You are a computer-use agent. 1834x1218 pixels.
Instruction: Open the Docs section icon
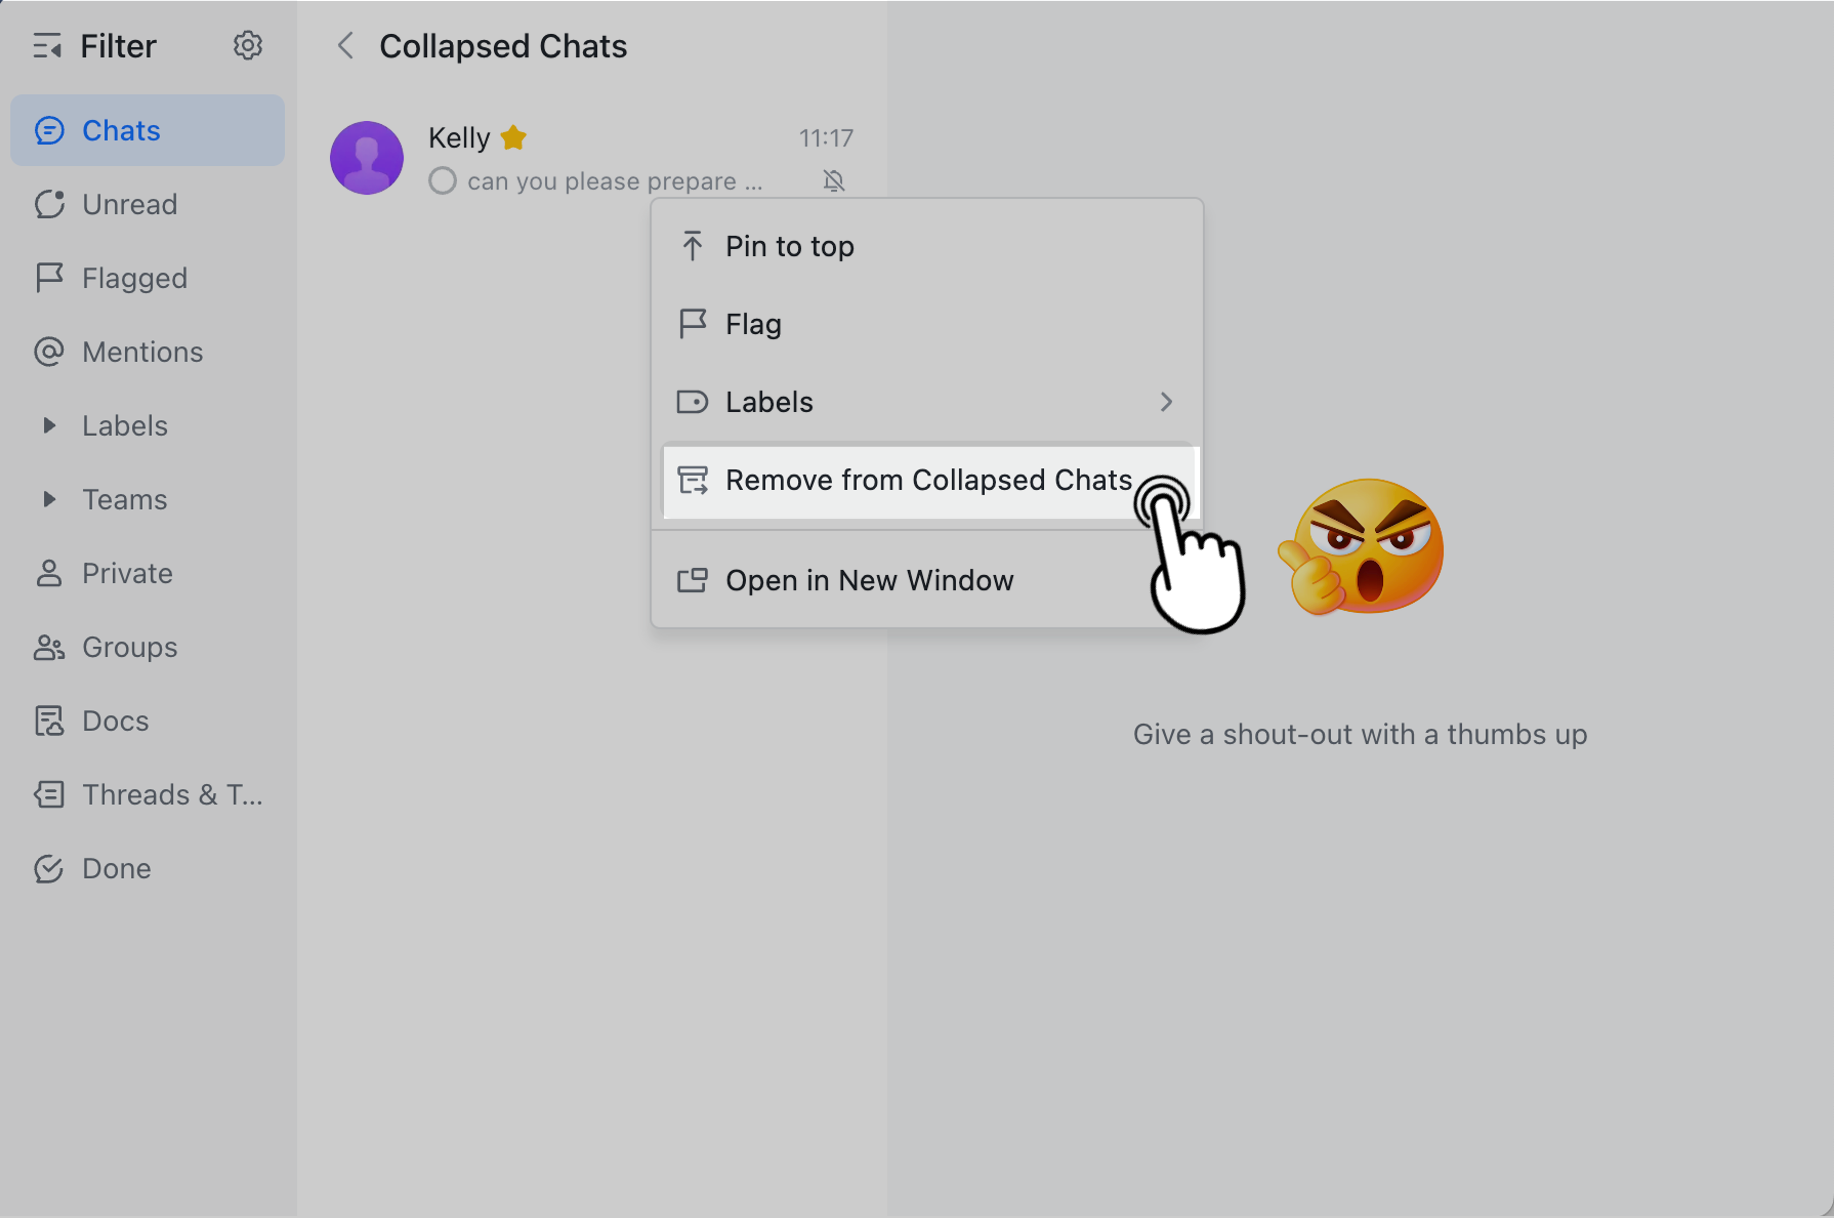pyautogui.click(x=49, y=720)
